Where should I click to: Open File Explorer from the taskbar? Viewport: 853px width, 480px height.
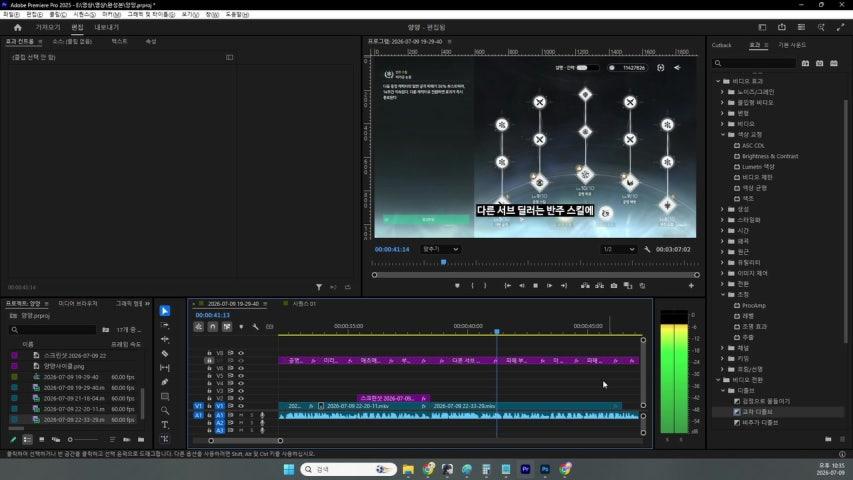coord(408,469)
